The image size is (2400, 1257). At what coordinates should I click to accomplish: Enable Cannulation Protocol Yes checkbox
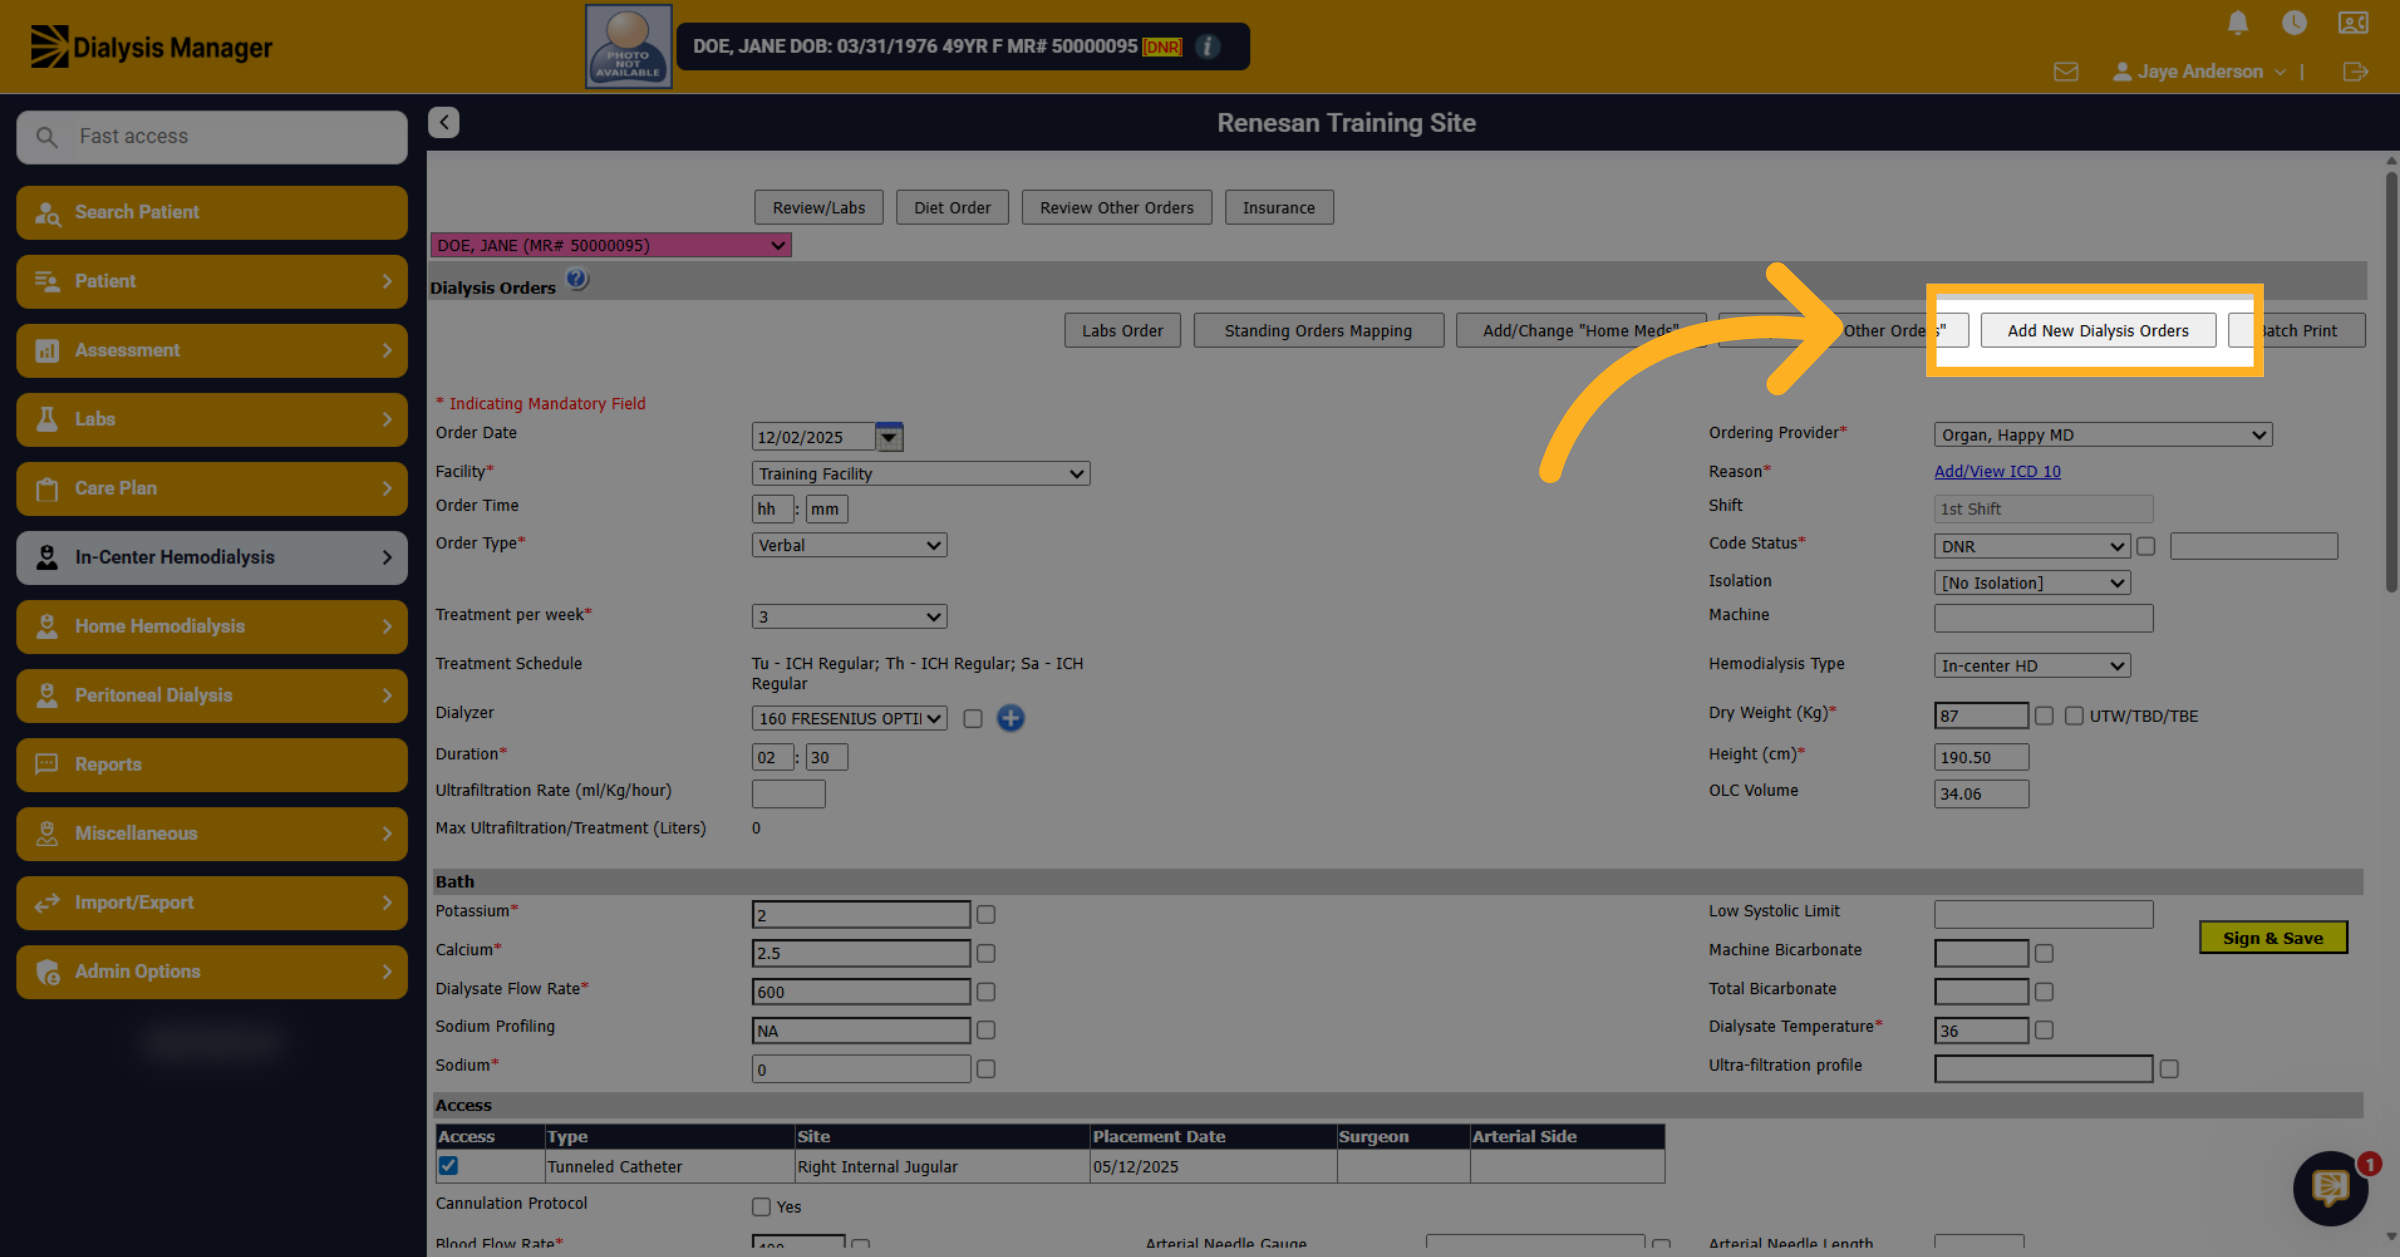[x=761, y=1207]
